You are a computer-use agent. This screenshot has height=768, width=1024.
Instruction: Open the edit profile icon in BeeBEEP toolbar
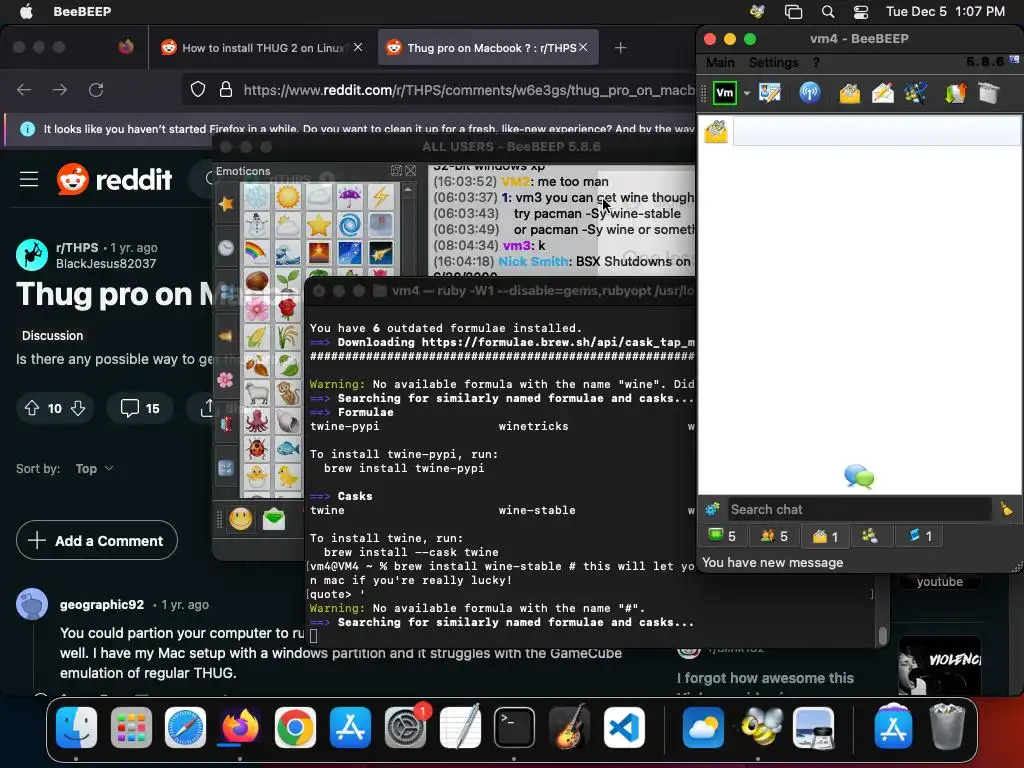pyautogui.click(x=770, y=93)
